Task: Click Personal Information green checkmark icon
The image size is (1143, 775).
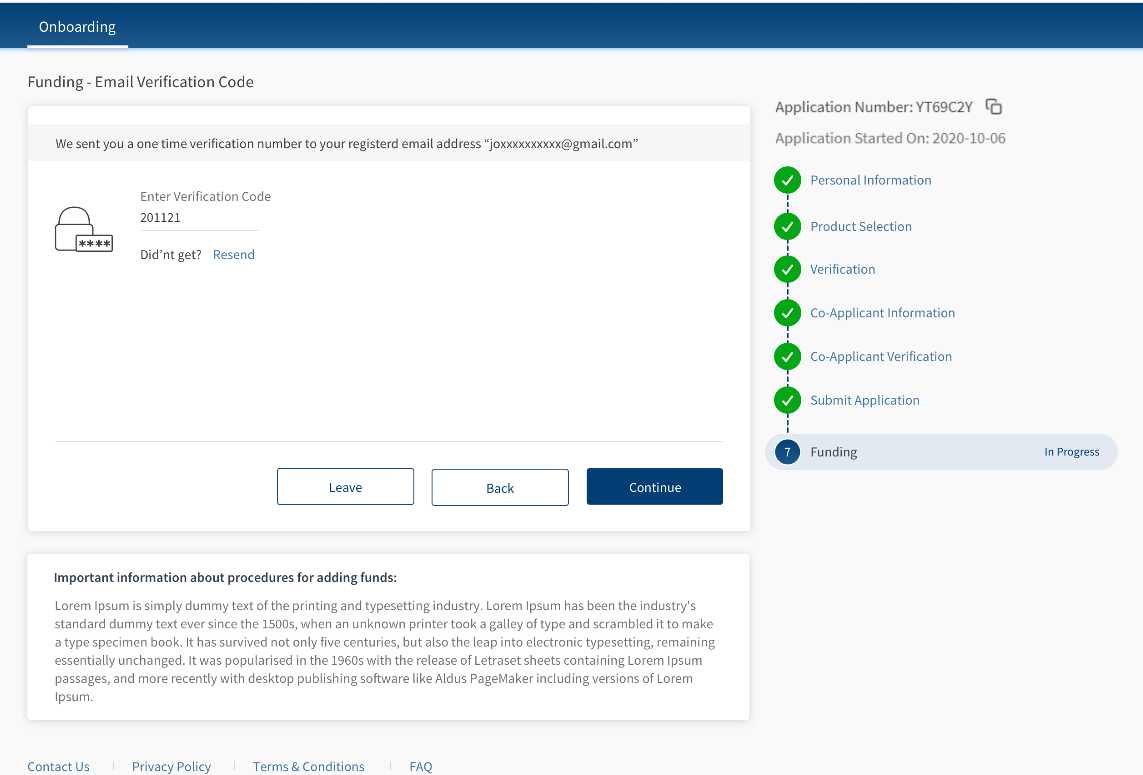Action: click(x=788, y=181)
